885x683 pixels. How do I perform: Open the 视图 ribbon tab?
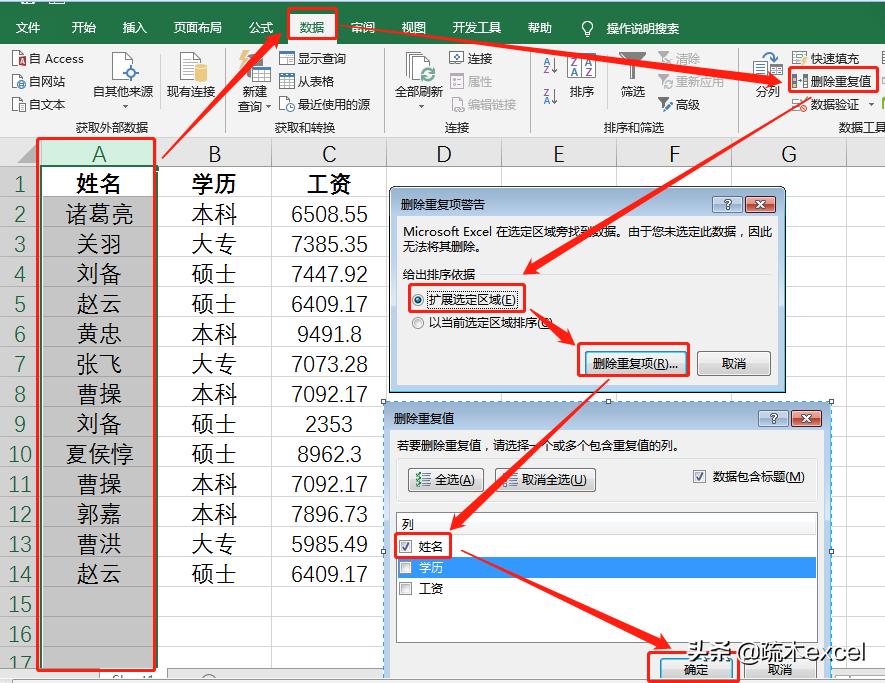[x=413, y=27]
